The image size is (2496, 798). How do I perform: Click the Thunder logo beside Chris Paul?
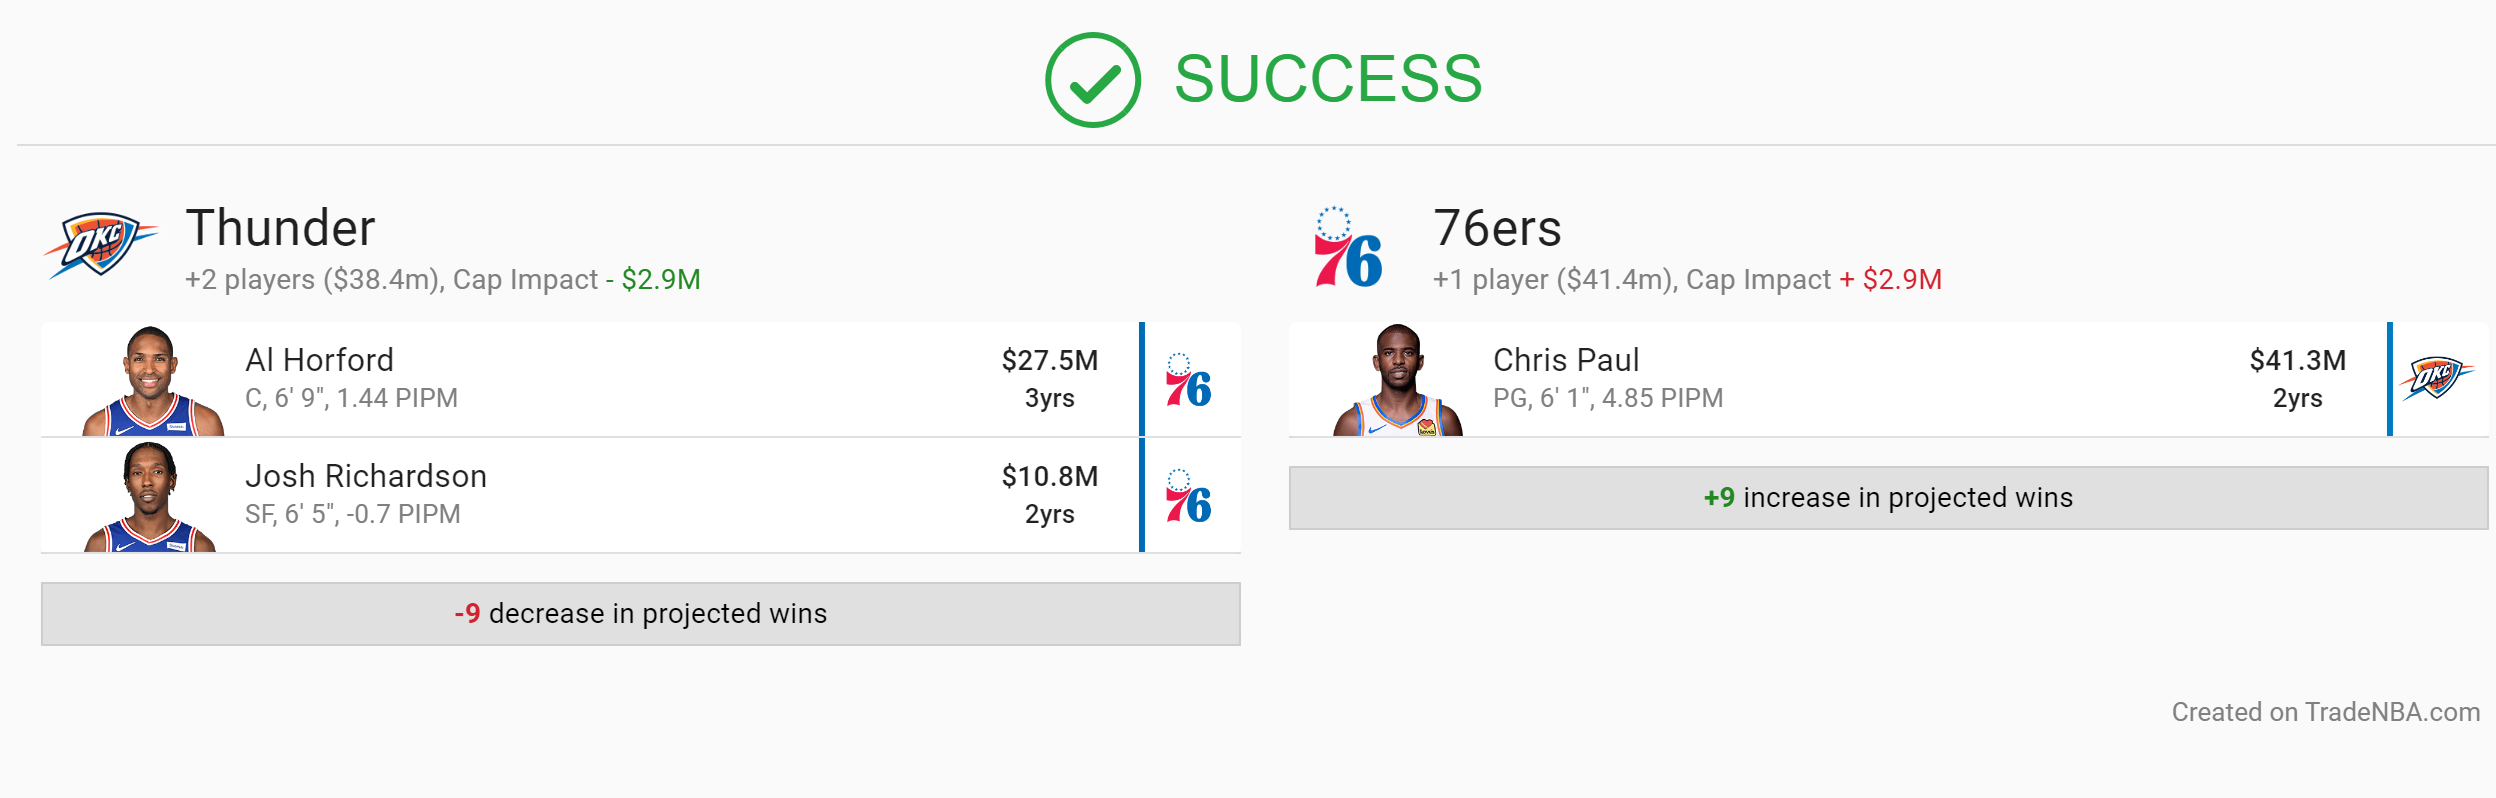pos(2437,378)
